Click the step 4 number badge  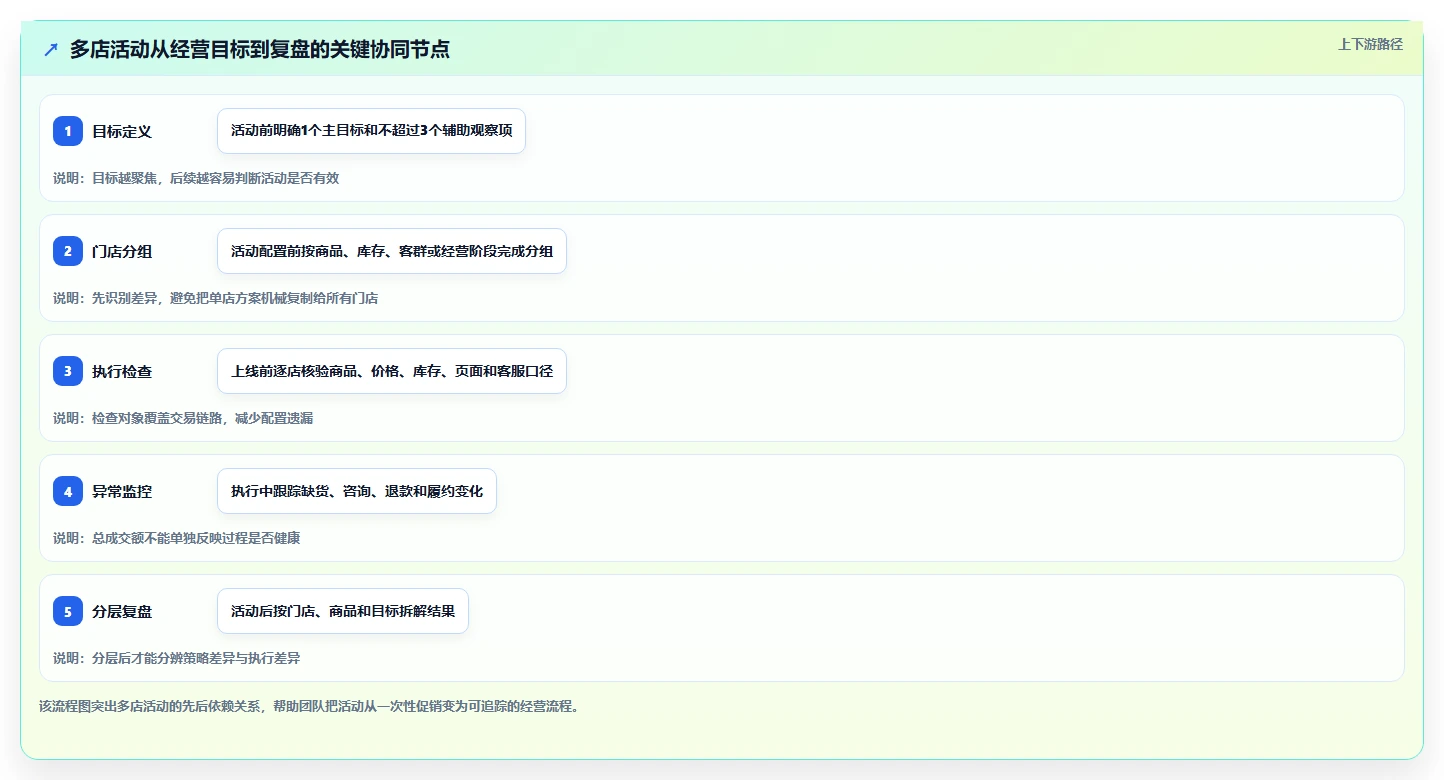(x=68, y=491)
